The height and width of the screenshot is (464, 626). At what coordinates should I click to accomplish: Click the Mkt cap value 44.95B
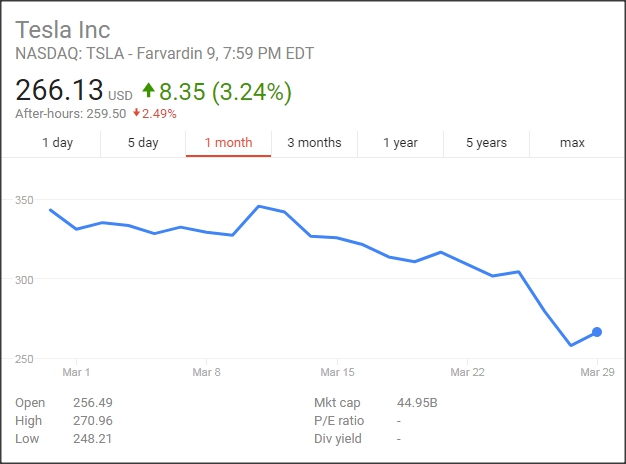pos(417,403)
